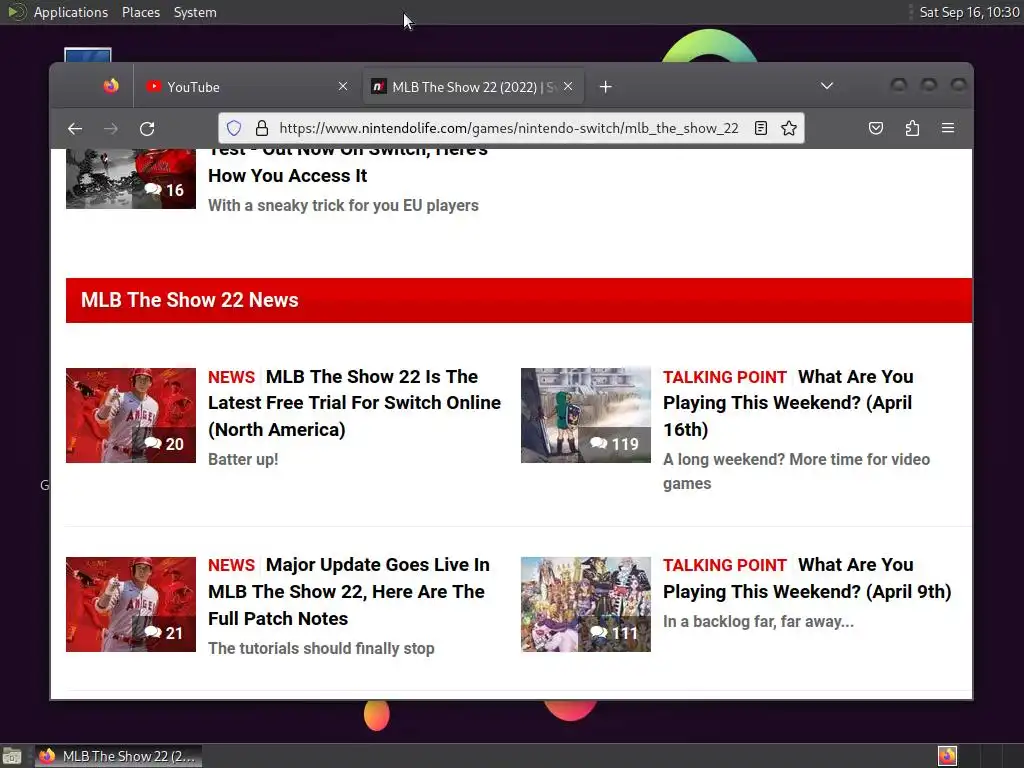Viewport: 1024px width, 768px height.
Task: Expand the list all tabs chevron
Action: [x=827, y=86]
